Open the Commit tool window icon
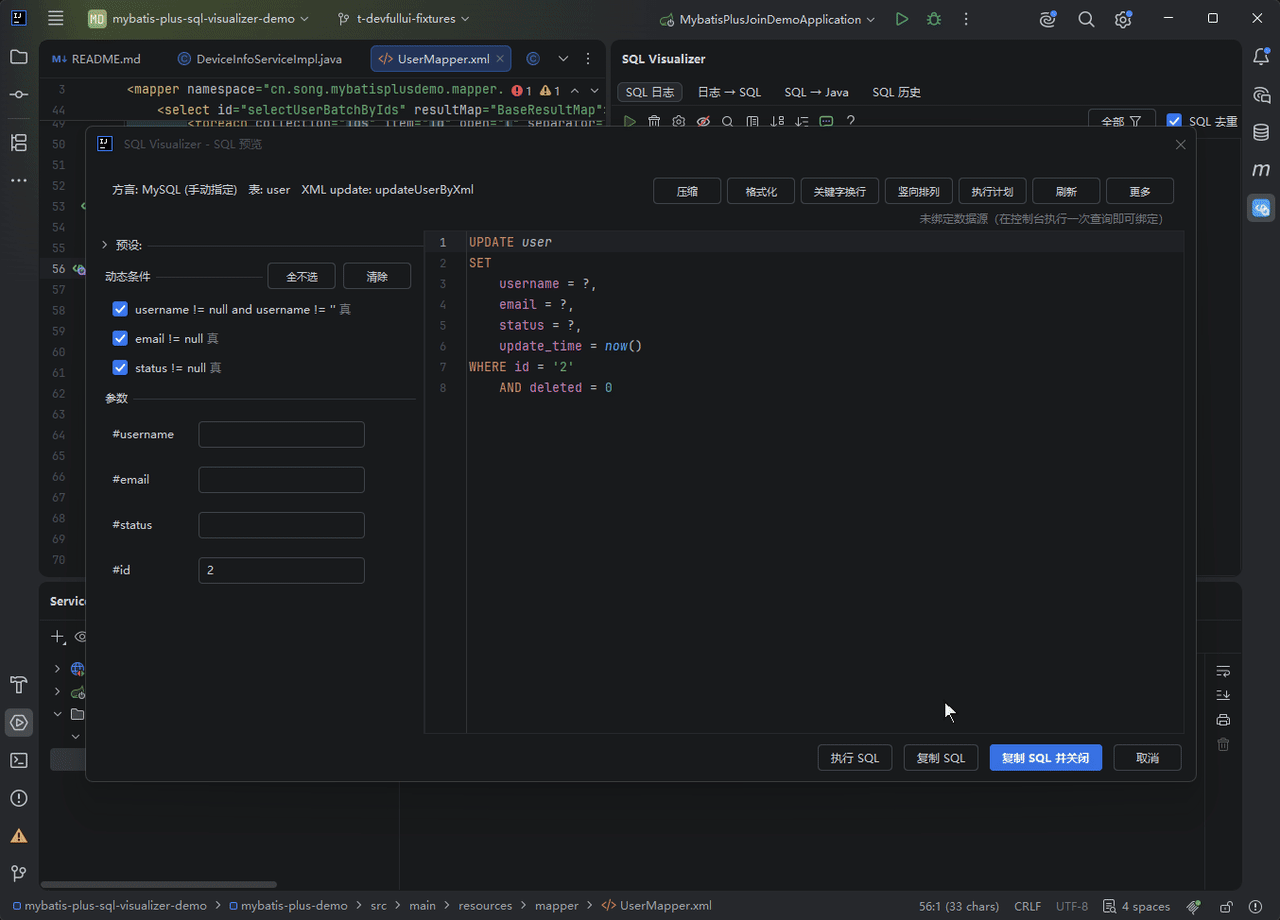 19,94
